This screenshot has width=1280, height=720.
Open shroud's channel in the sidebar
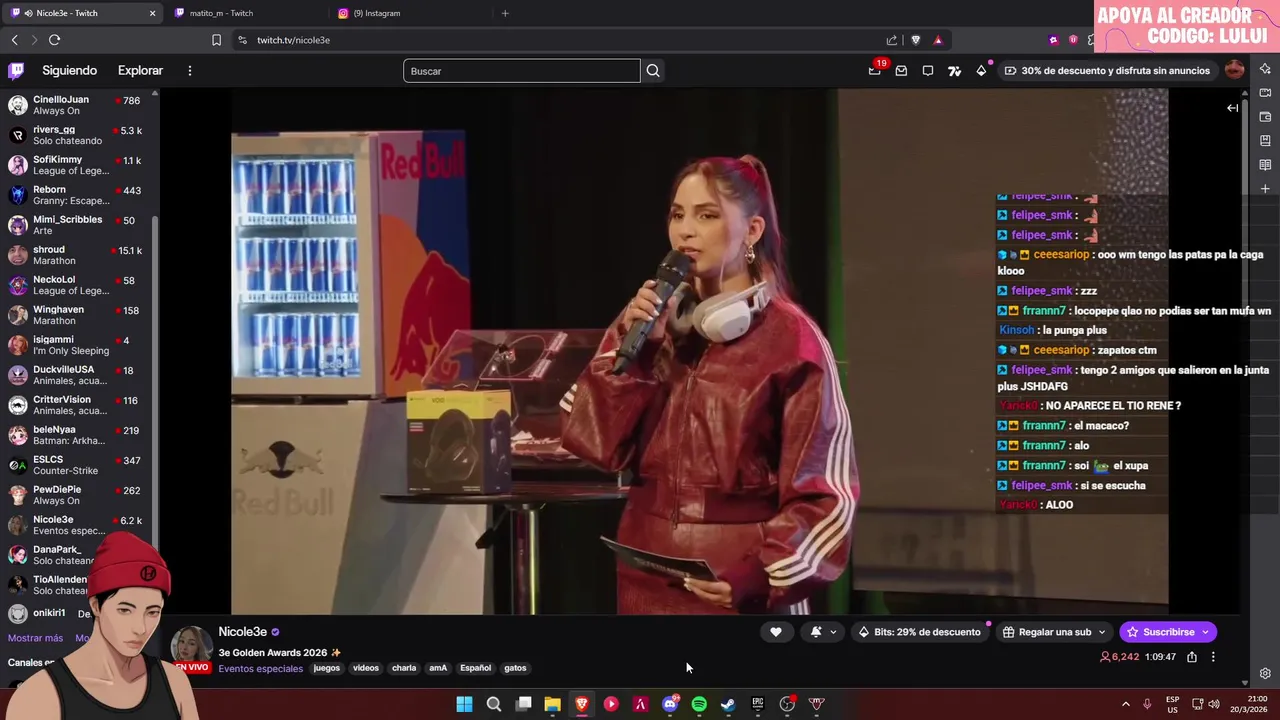click(x=77, y=255)
